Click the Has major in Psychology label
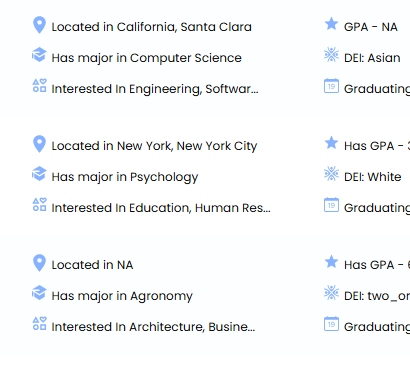 click(125, 177)
